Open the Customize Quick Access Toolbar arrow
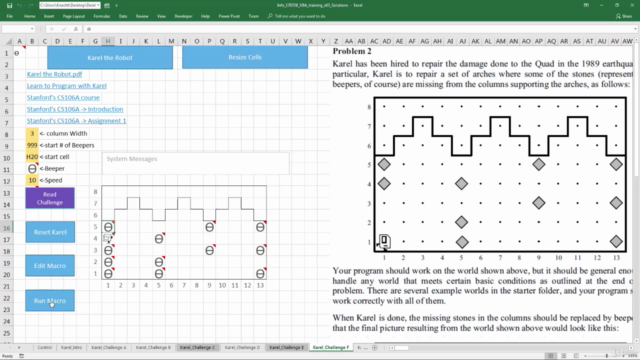The height and width of the screenshot is (360, 640). (x=116, y=5)
